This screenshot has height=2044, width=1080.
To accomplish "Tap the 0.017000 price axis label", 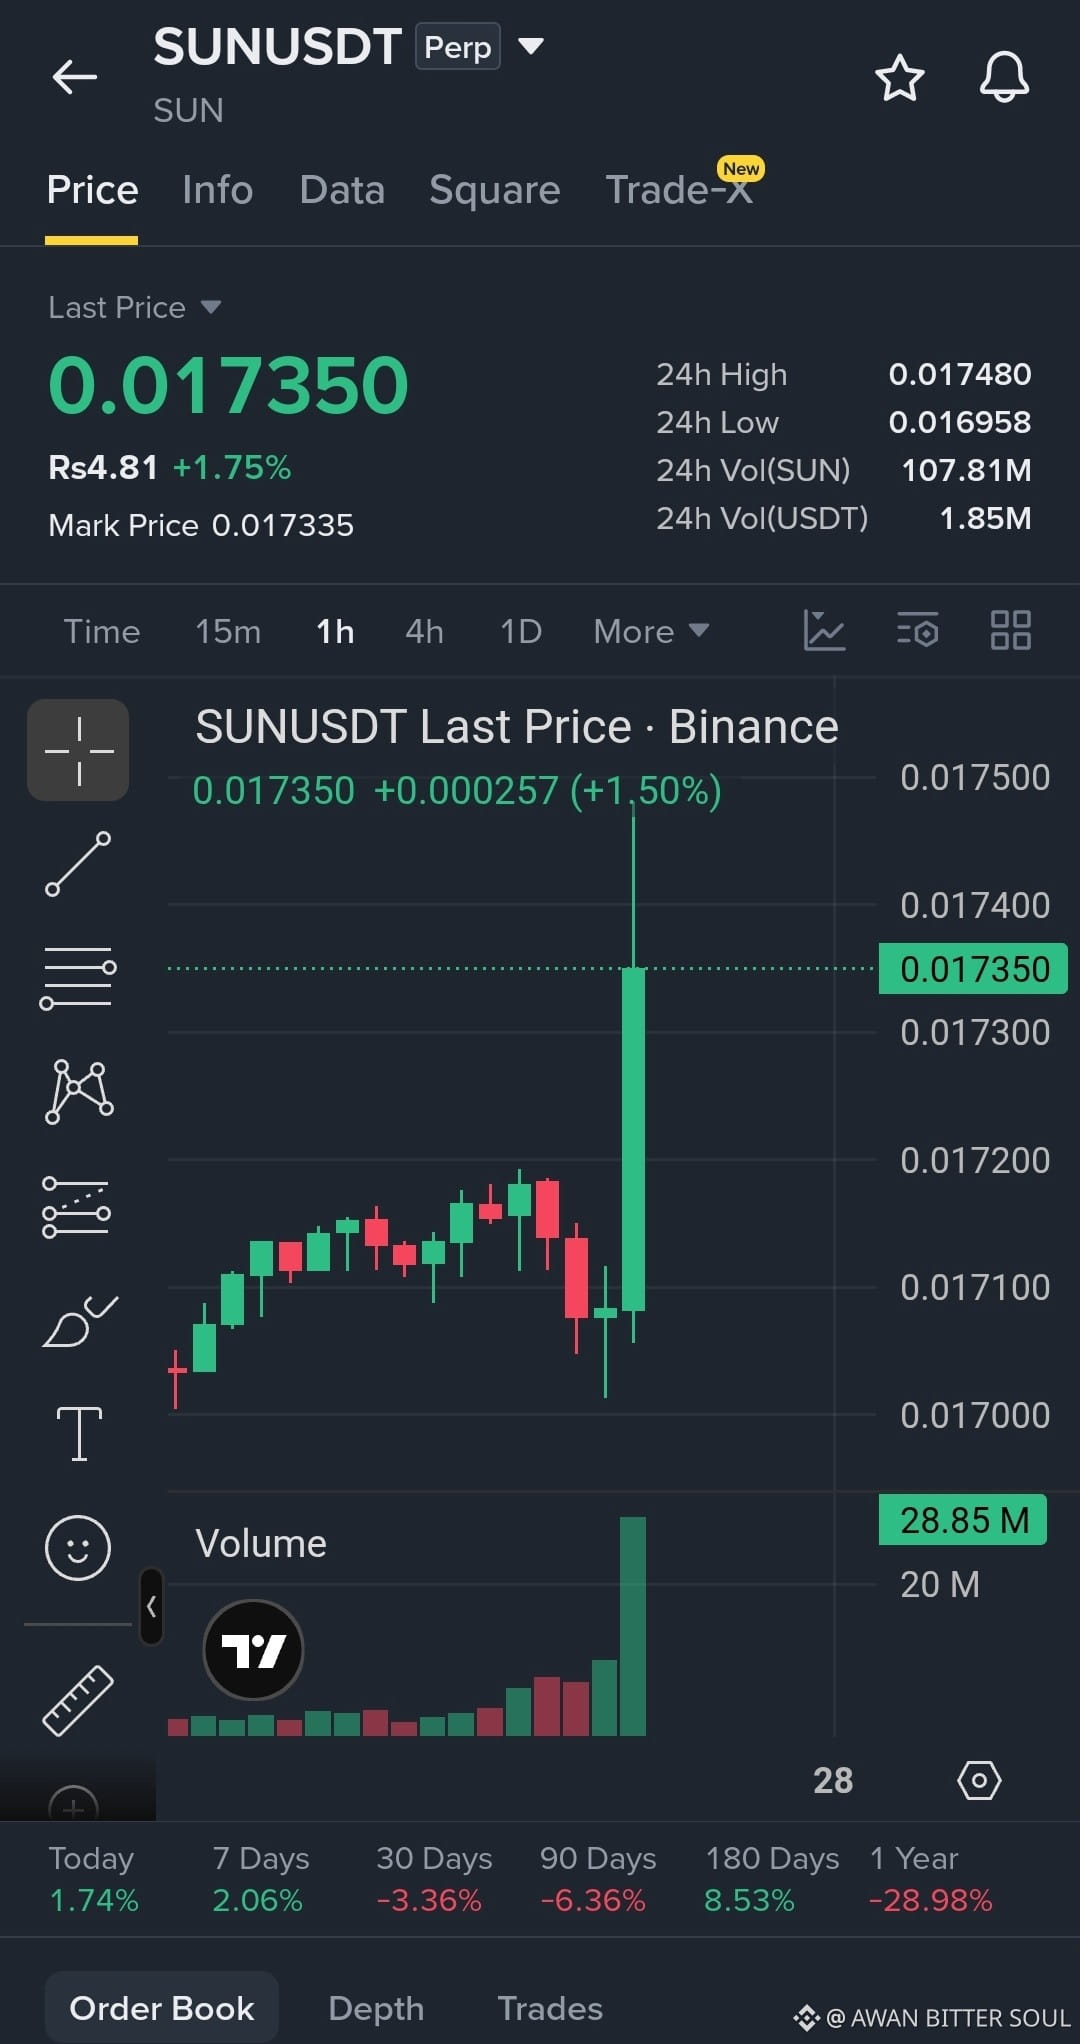I will [975, 1415].
